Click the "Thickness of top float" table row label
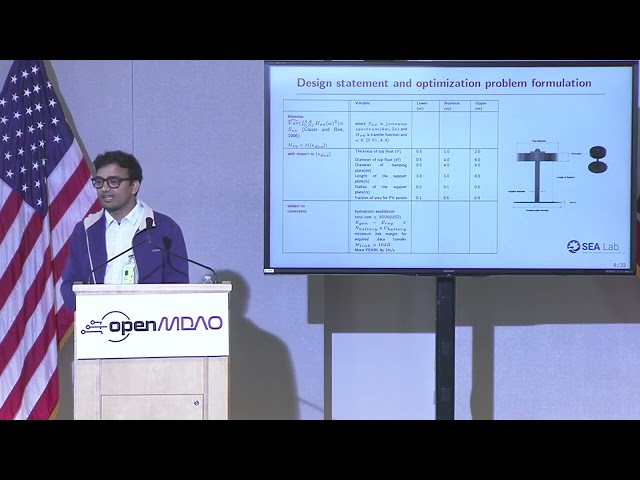 (x=378, y=151)
